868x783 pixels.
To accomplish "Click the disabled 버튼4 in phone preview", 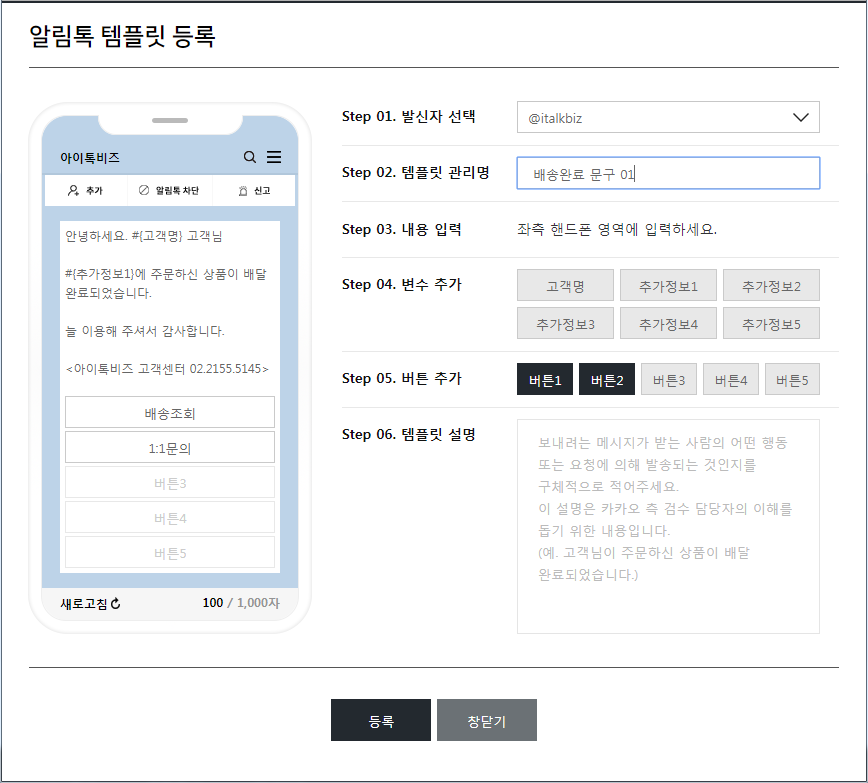I will pos(170,517).
